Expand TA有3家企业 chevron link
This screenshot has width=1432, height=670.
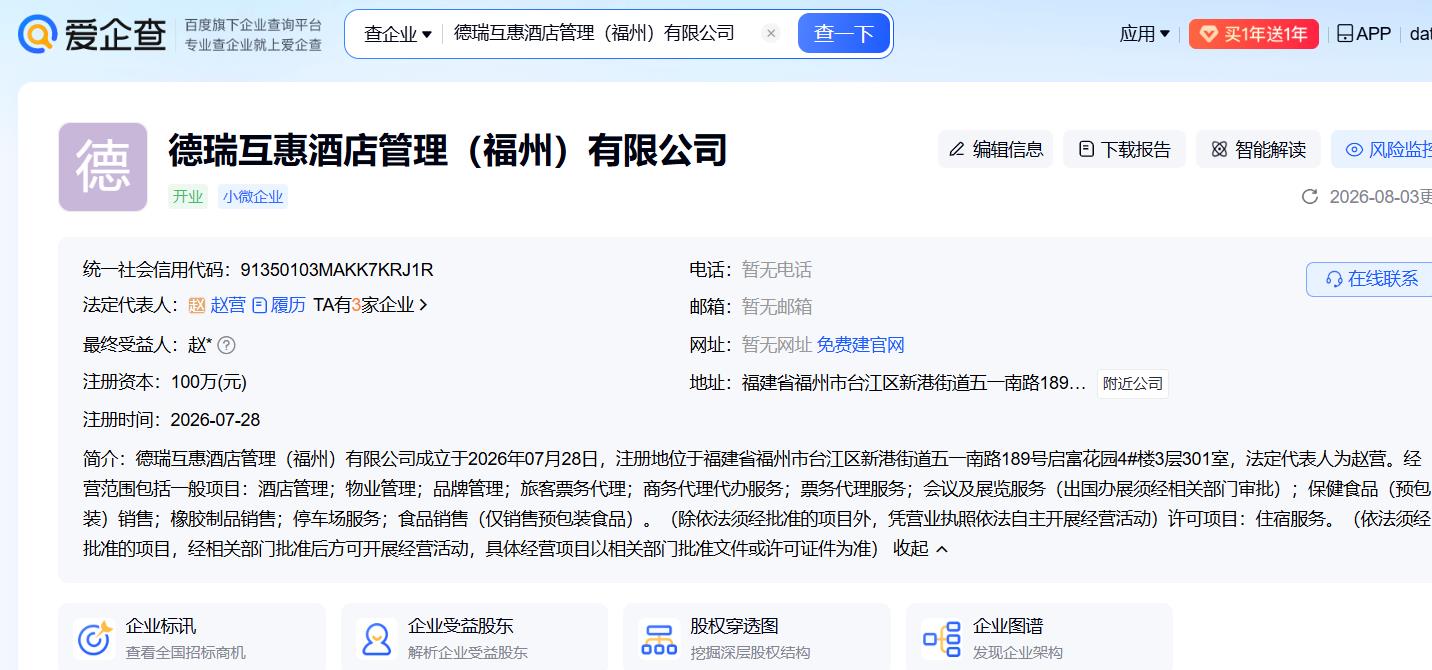[371, 305]
